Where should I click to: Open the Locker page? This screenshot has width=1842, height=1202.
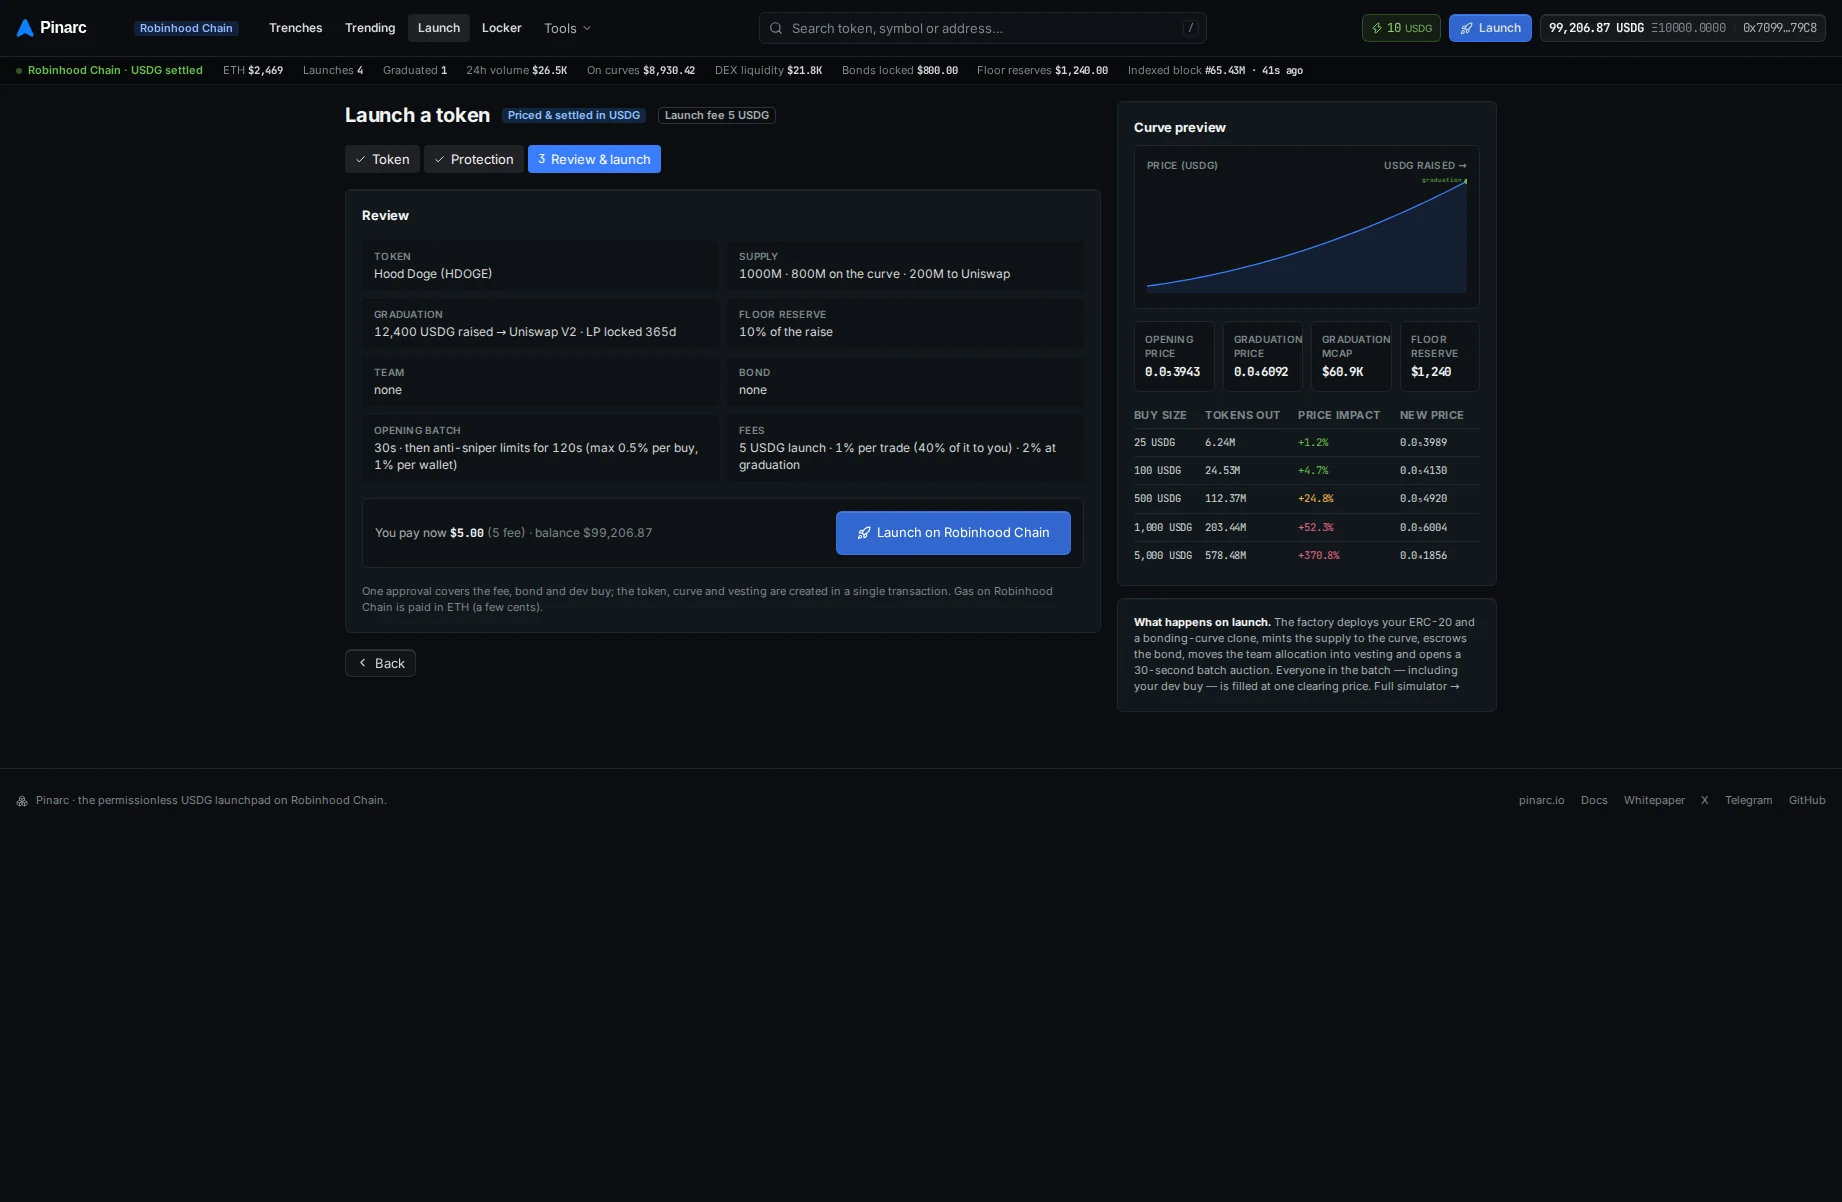pos(502,28)
